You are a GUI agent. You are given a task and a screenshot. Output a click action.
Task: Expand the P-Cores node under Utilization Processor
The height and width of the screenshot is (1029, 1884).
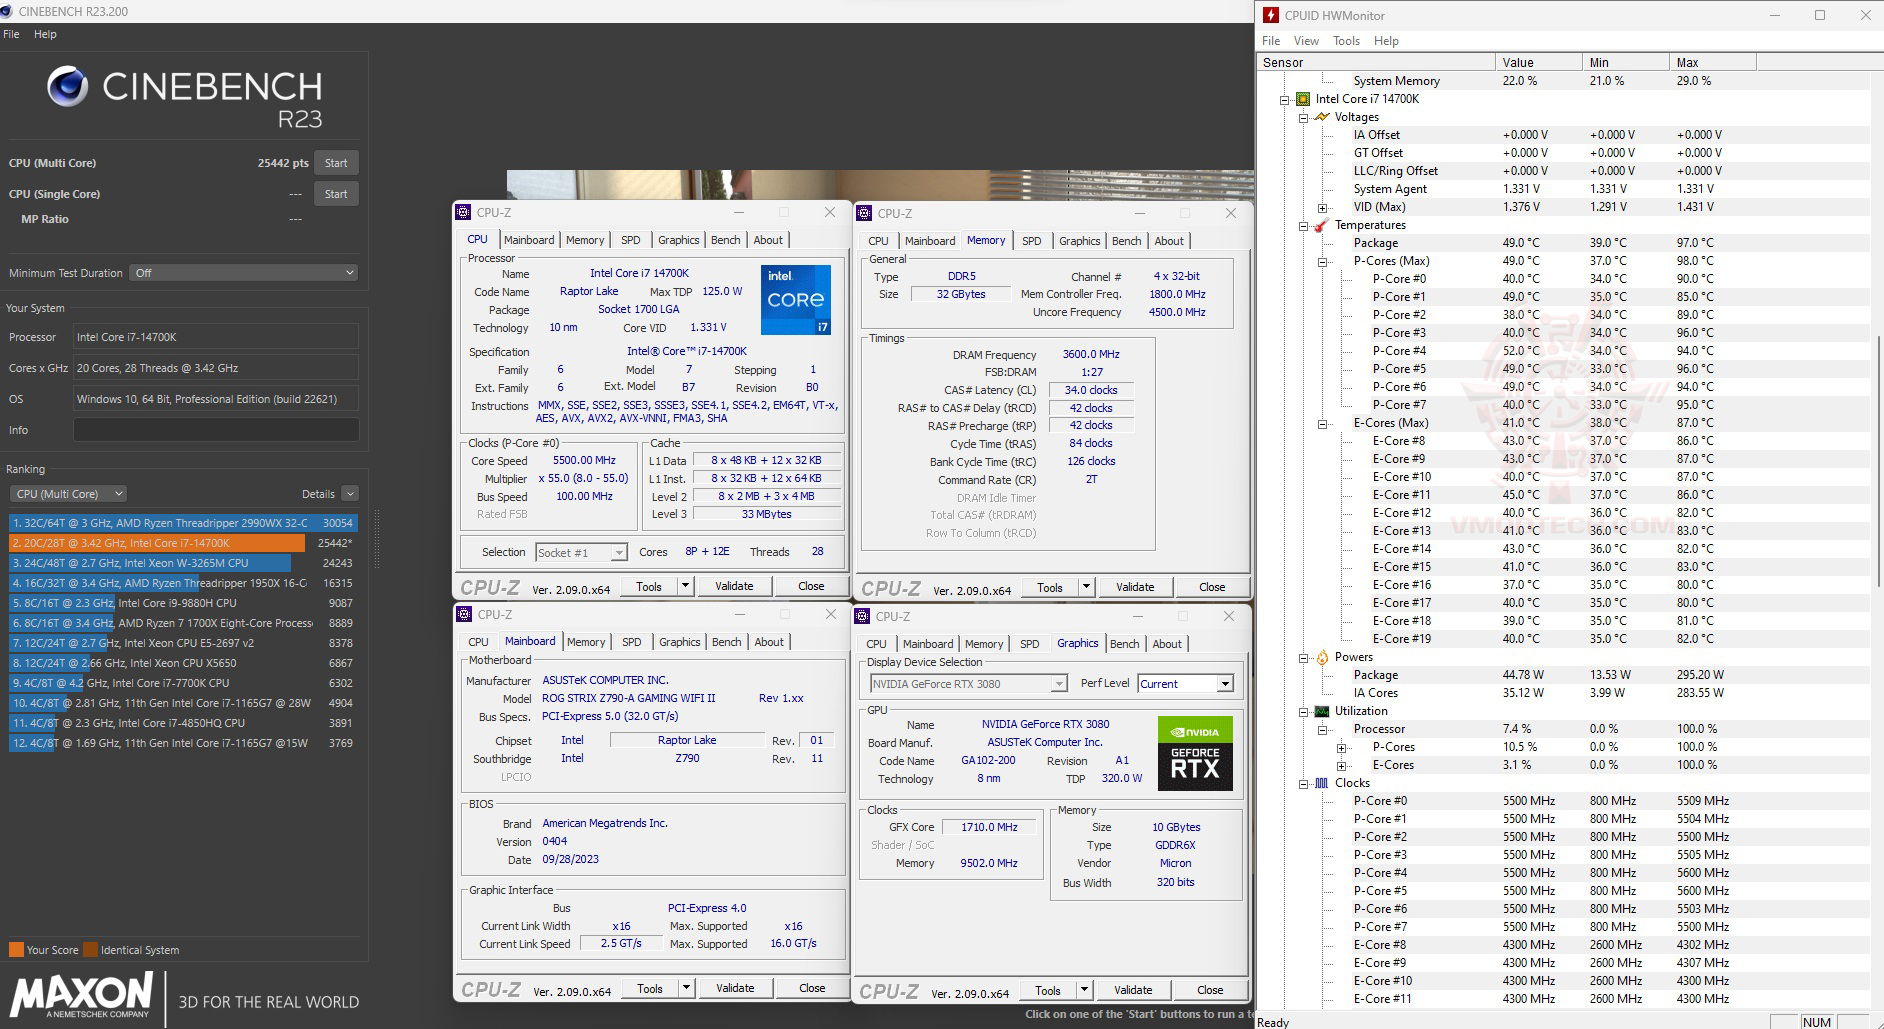click(x=1342, y=747)
